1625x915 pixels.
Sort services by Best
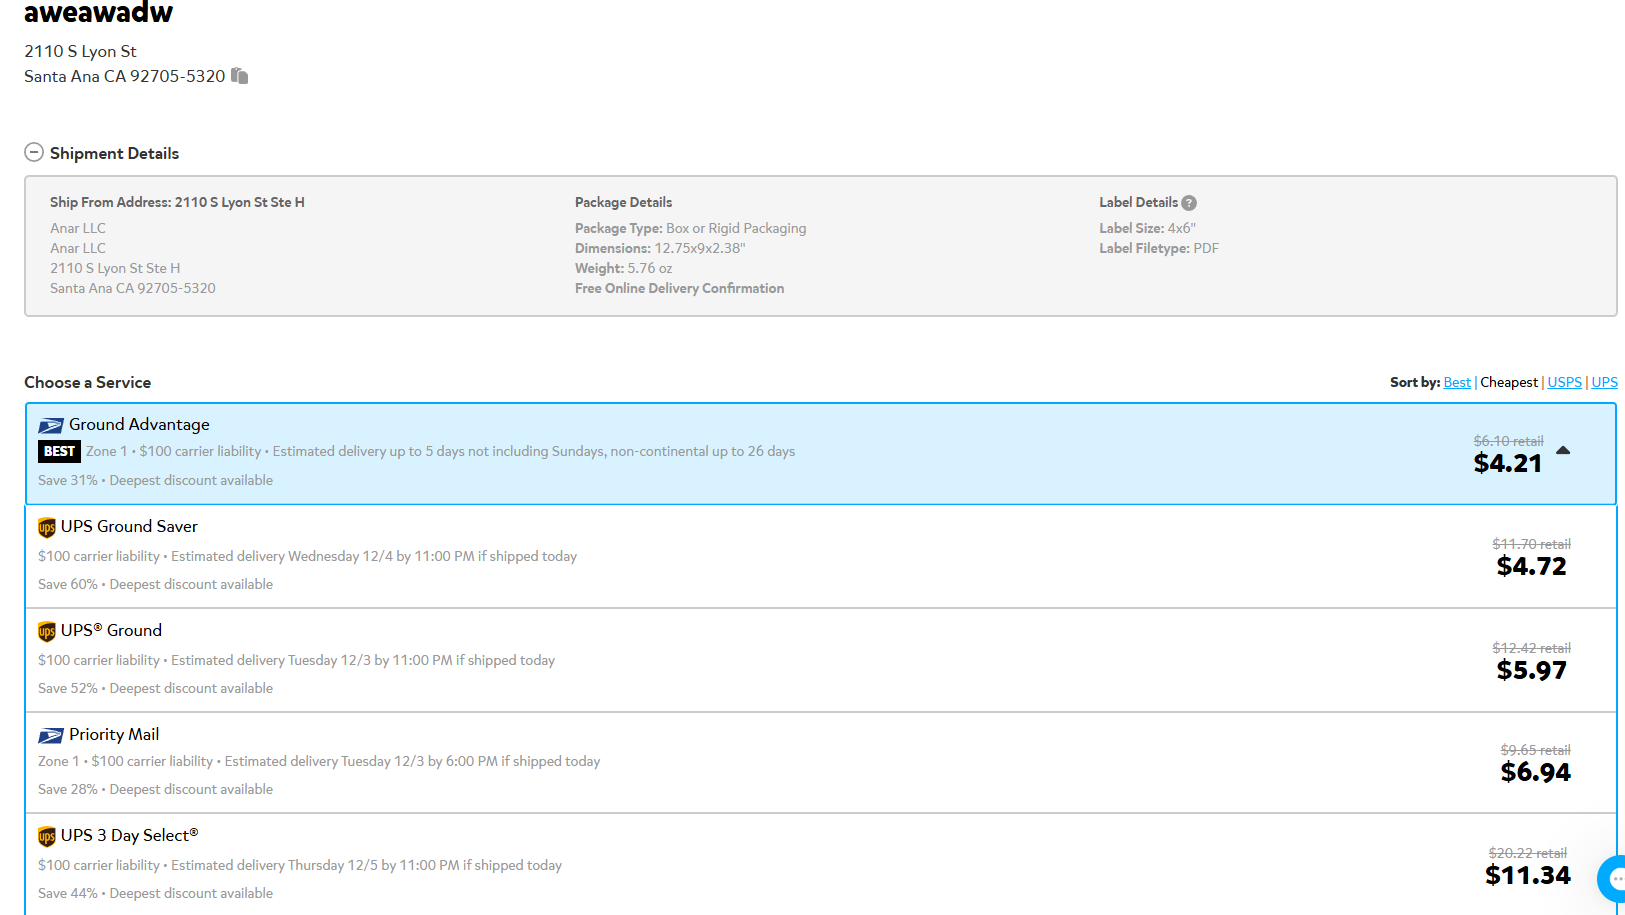click(1457, 382)
